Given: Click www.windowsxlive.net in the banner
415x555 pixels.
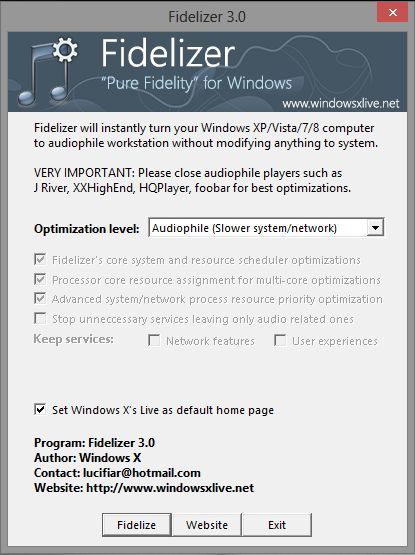Looking at the screenshot, I should (341, 103).
